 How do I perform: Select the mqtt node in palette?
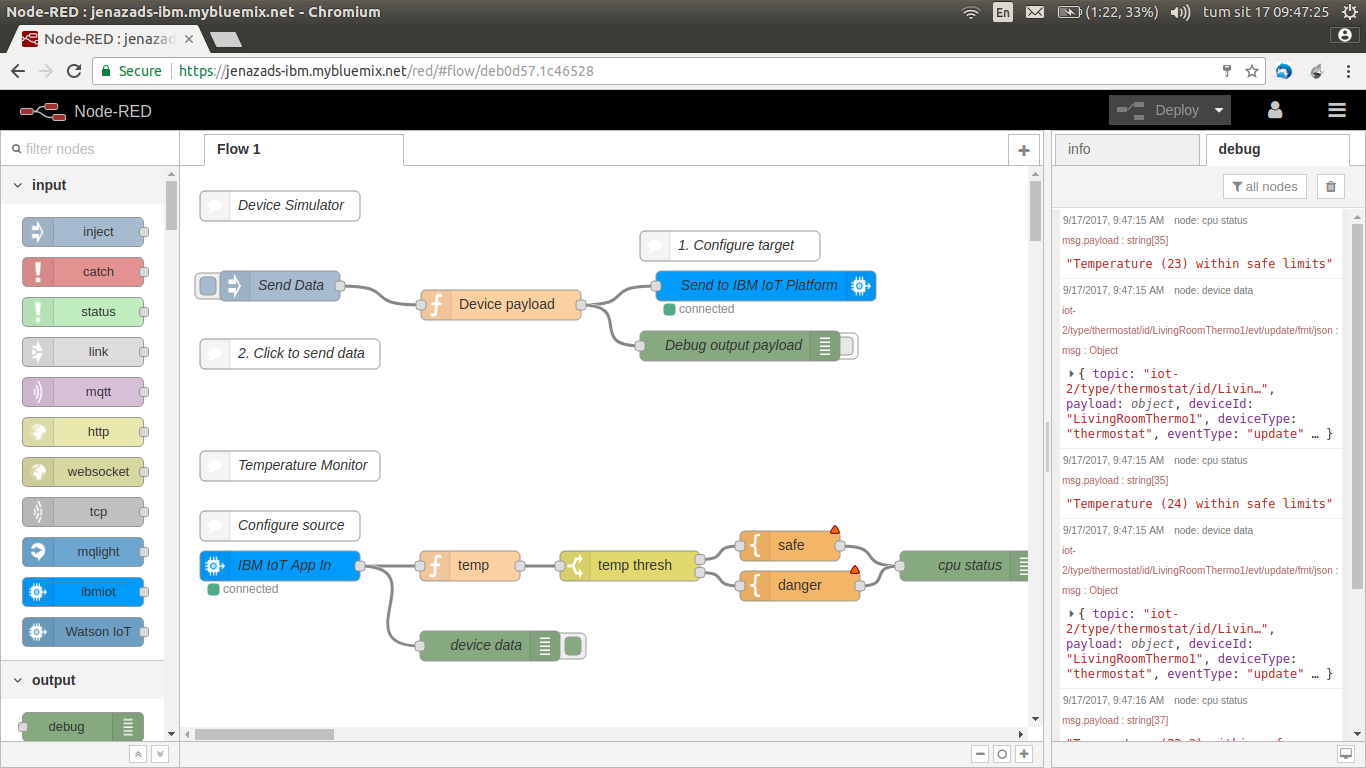click(83, 392)
